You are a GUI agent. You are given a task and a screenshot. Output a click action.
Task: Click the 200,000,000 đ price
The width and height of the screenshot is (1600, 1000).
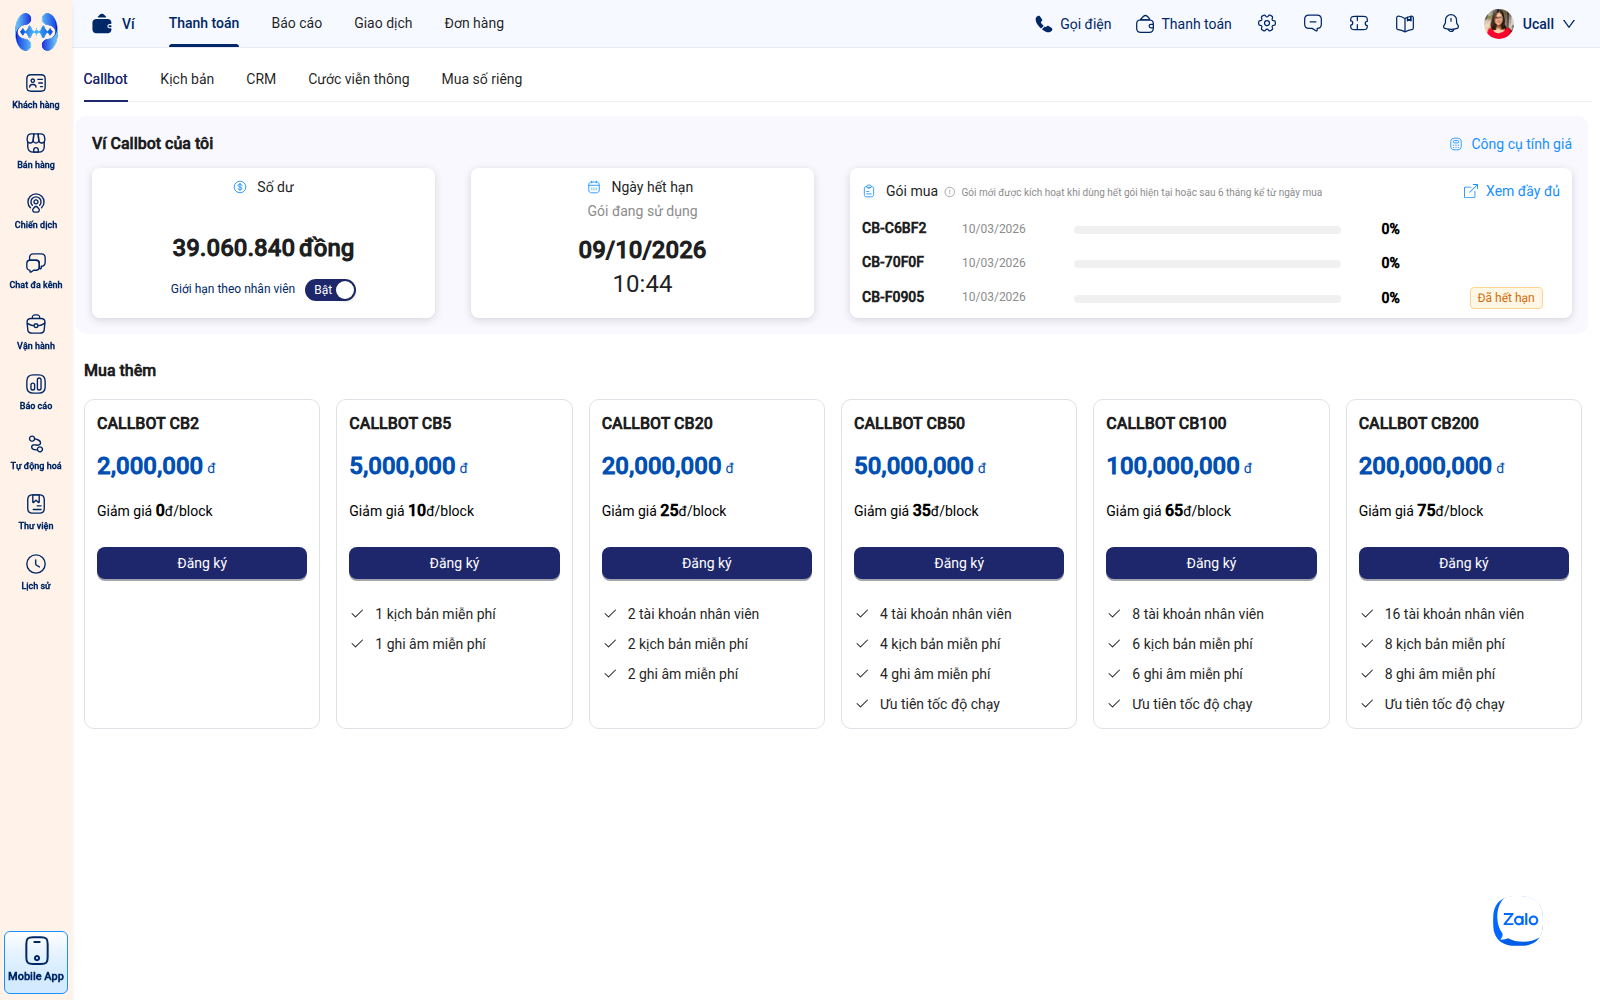pos(1431,466)
